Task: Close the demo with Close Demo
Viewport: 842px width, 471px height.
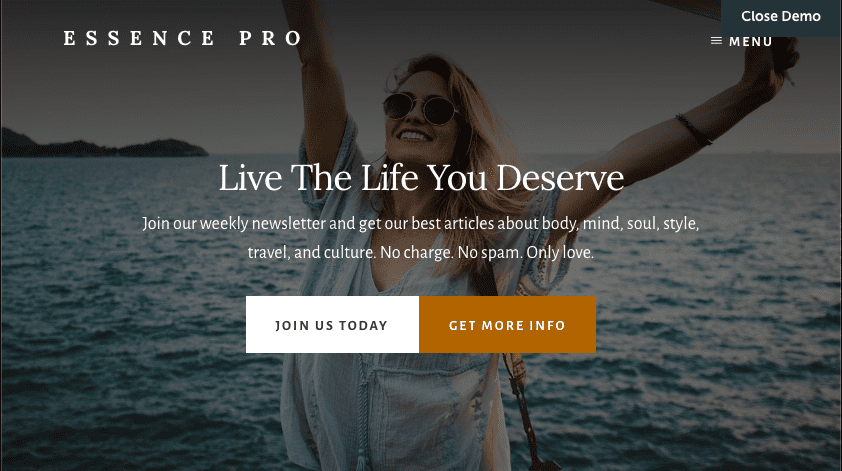Action: (x=781, y=17)
